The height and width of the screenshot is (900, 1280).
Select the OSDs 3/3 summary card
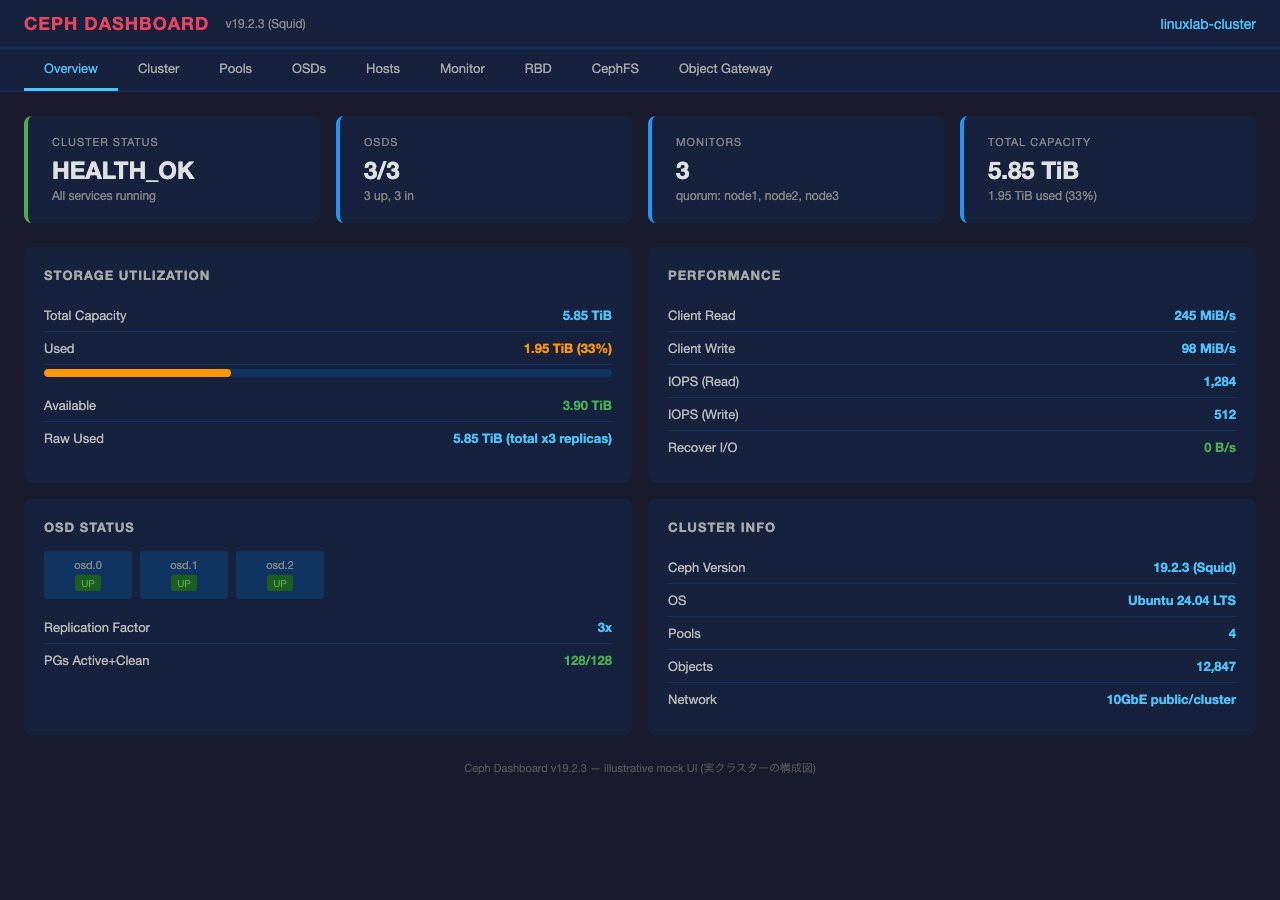[484, 169]
